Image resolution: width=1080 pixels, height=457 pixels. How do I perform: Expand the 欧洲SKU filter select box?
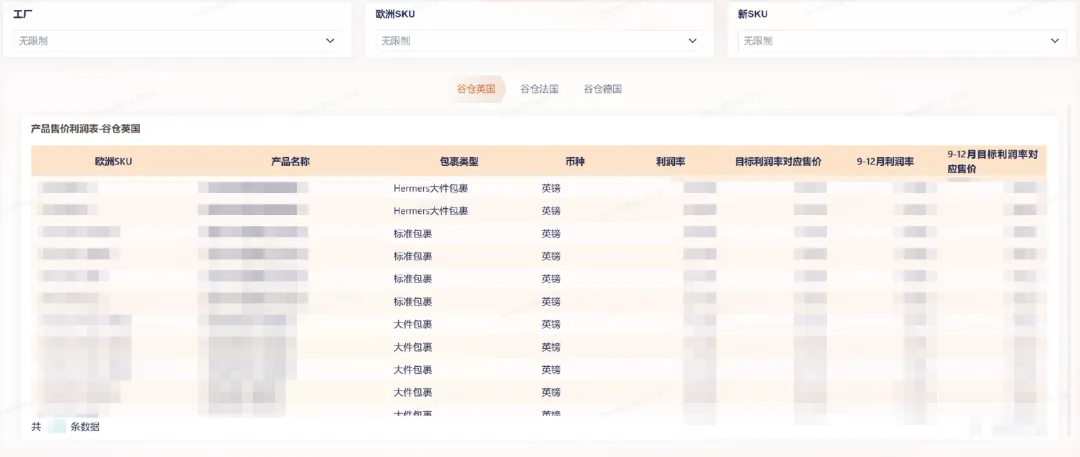[x=530, y=41]
